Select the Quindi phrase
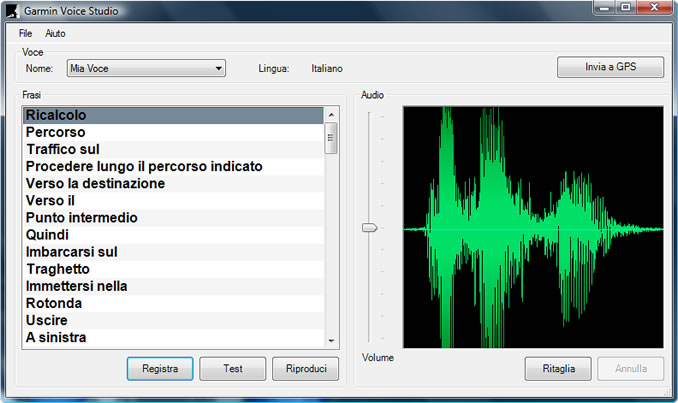678x403 pixels. coord(173,235)
